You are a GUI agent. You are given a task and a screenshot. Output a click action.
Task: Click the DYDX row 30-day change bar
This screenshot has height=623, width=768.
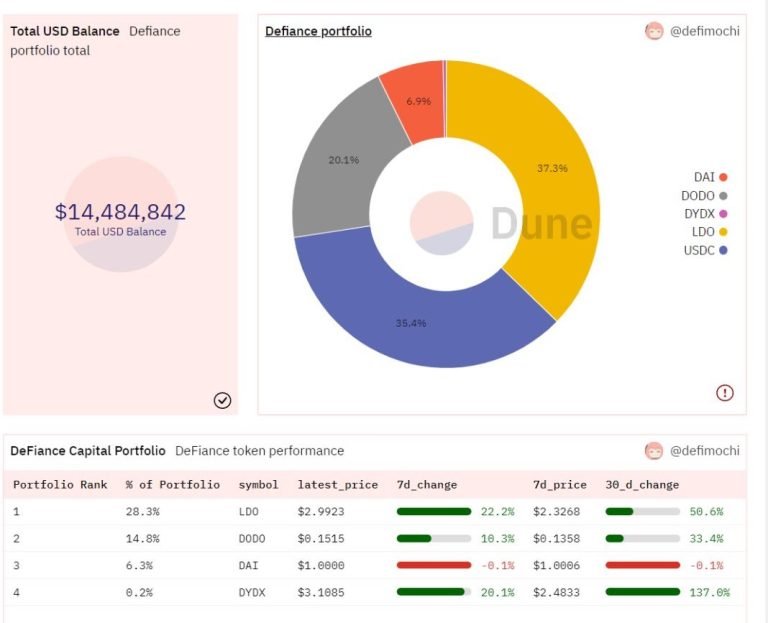643,592
